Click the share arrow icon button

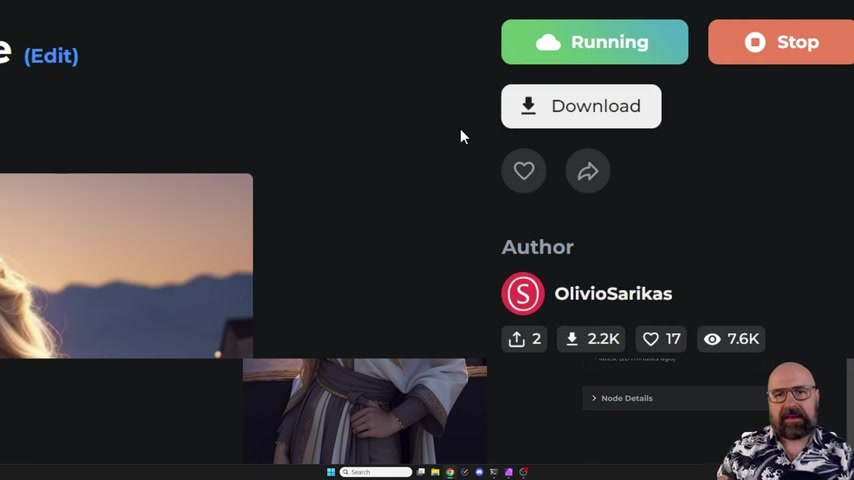[588, 171]
